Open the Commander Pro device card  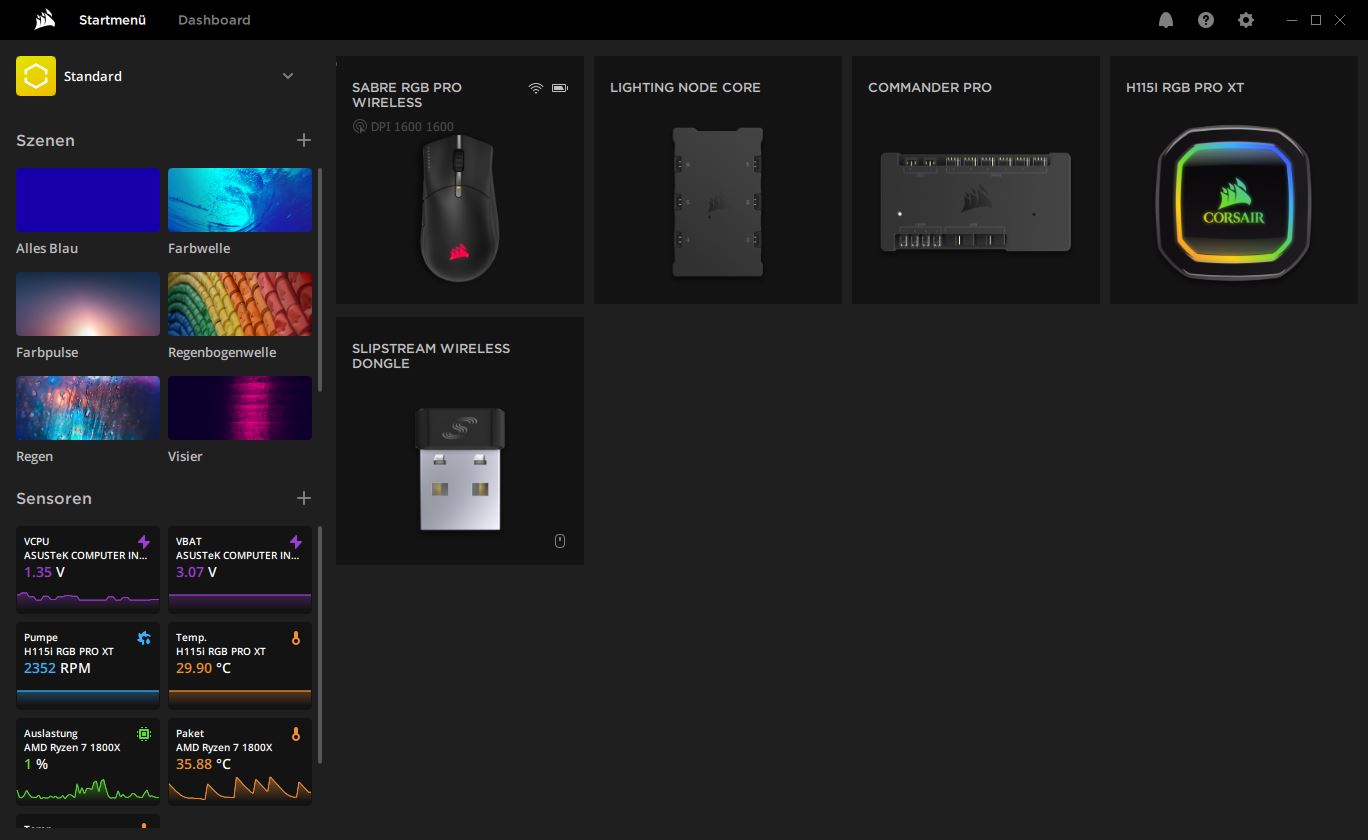tap(975, 180)
